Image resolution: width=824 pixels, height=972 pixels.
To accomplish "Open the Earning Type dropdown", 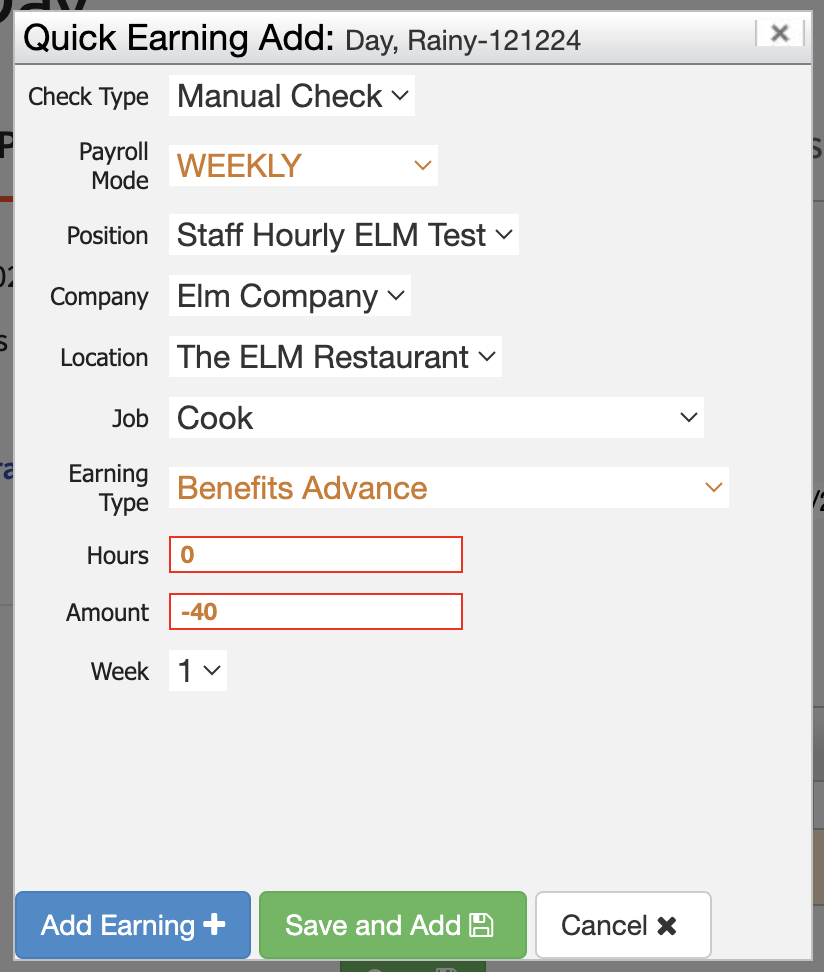I will coord(447,488).
